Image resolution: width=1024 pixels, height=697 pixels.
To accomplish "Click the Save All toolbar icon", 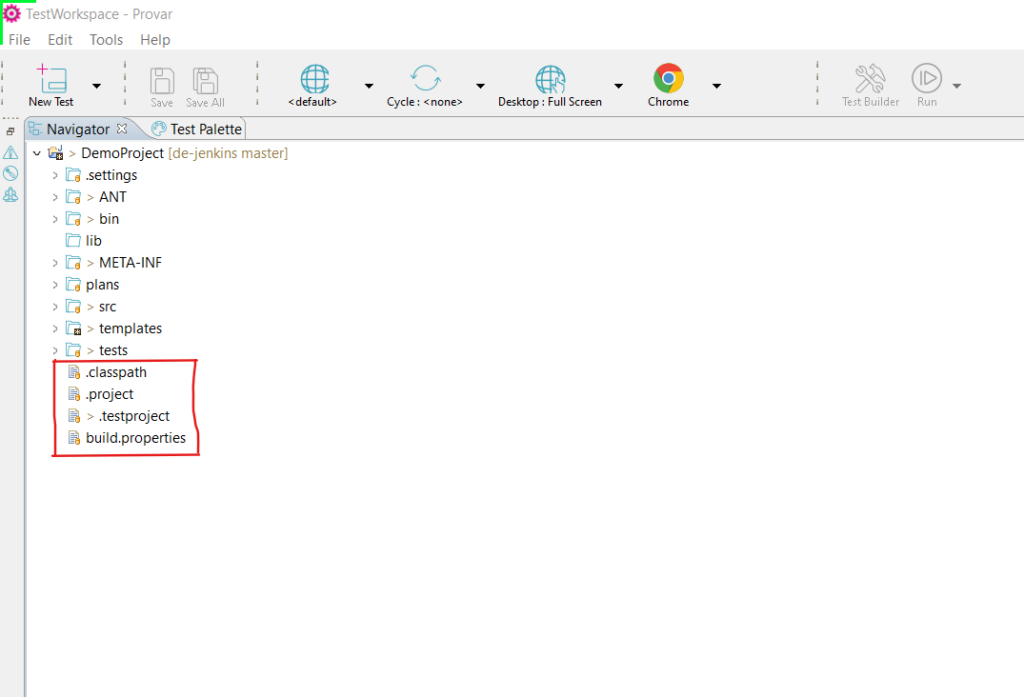I will pyautogui.click(x=205, y=81).
